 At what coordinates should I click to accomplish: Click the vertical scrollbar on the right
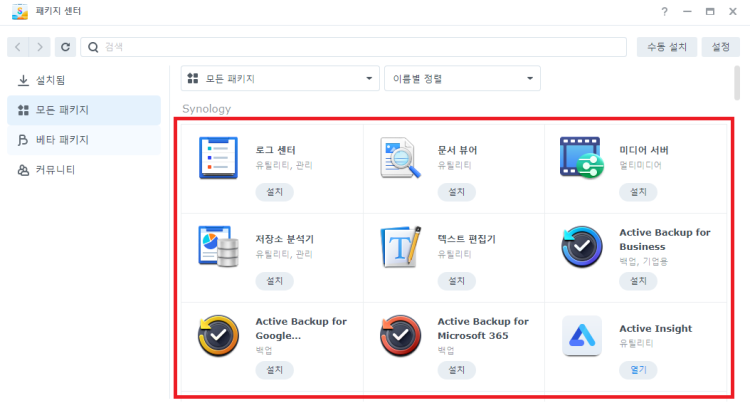(x=738, y=85)
